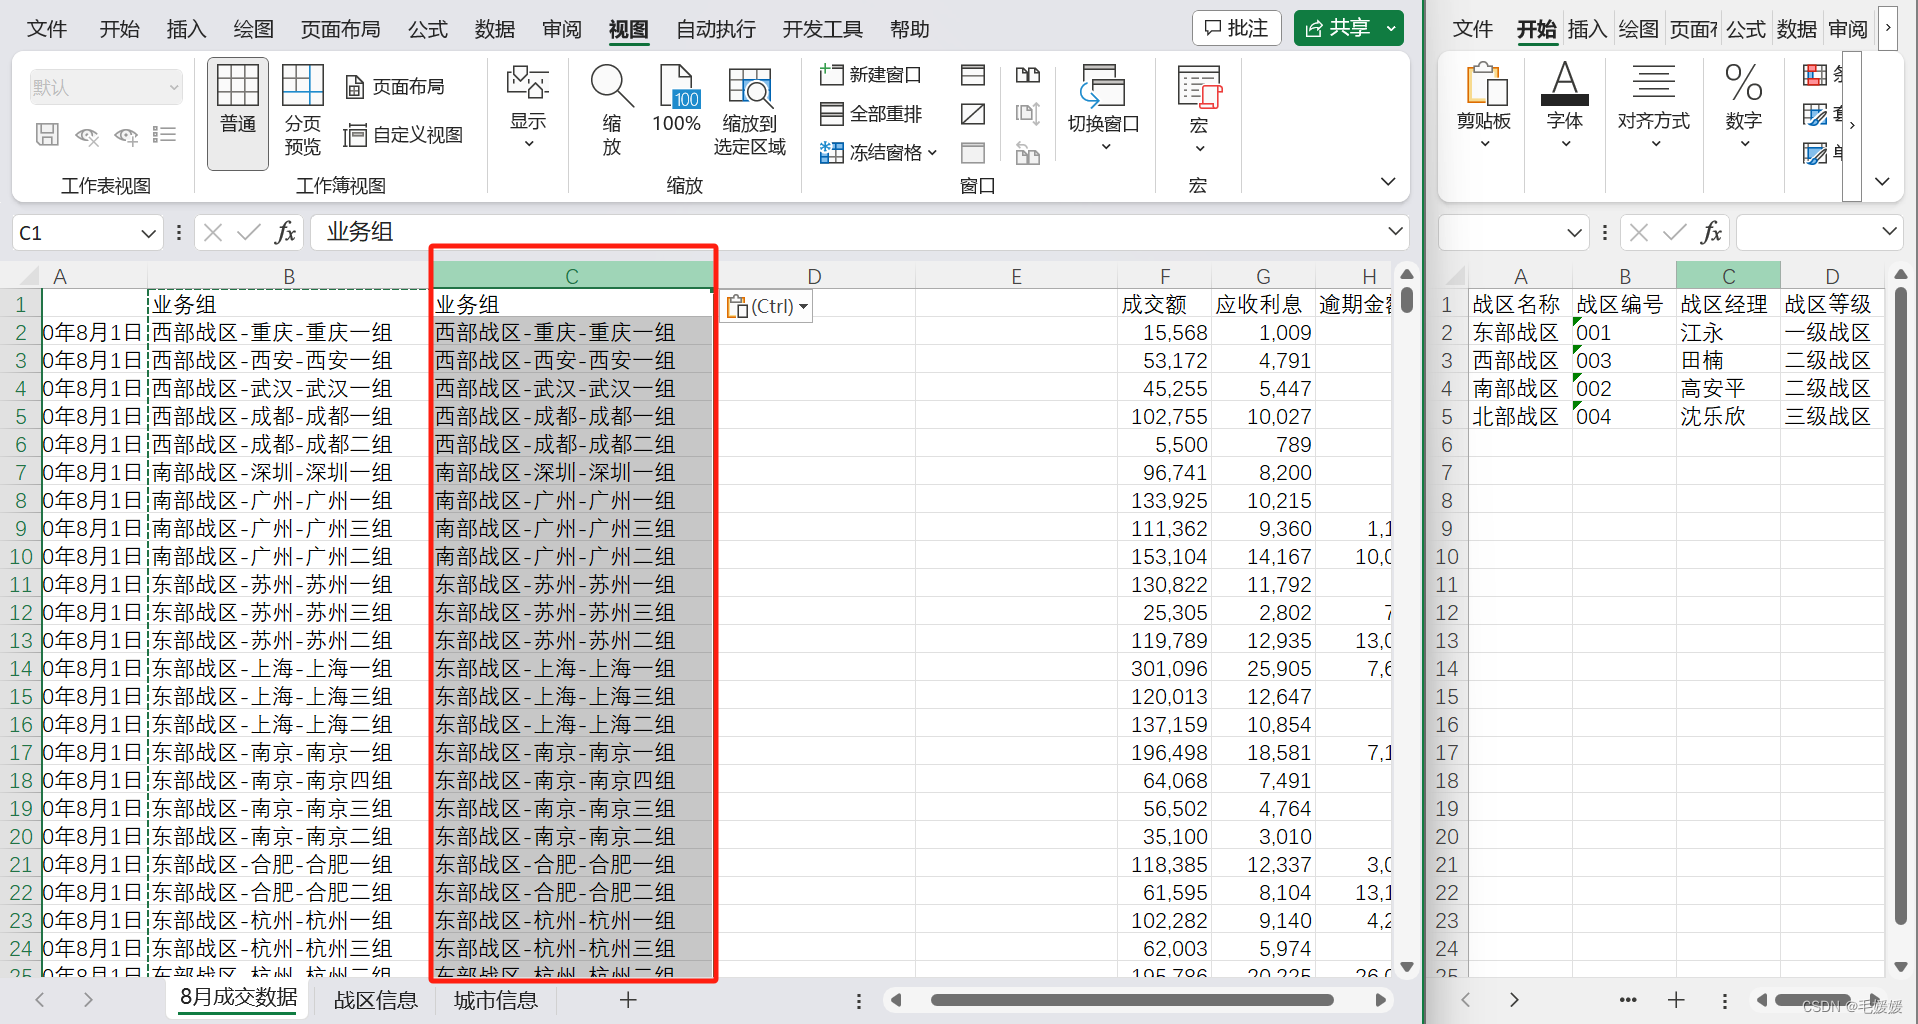
Task: Click the Hide window icon
Action: click(973, 114)
